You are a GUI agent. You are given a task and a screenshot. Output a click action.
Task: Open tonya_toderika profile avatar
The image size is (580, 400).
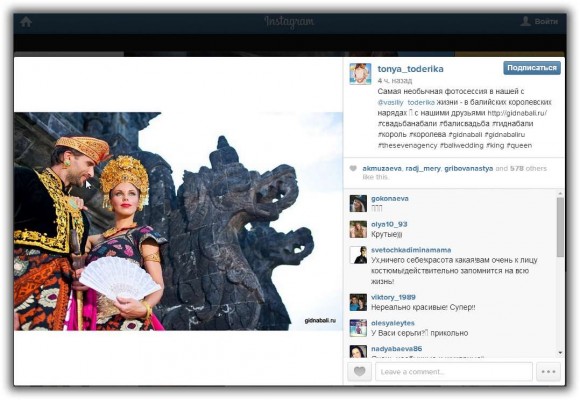[360, 74]
